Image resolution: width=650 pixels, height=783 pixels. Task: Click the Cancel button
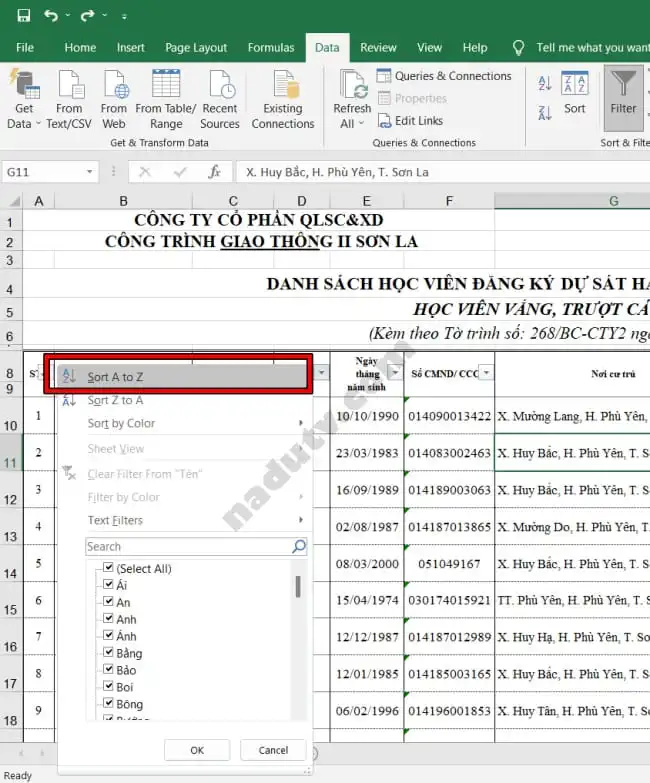click(273, 750)
